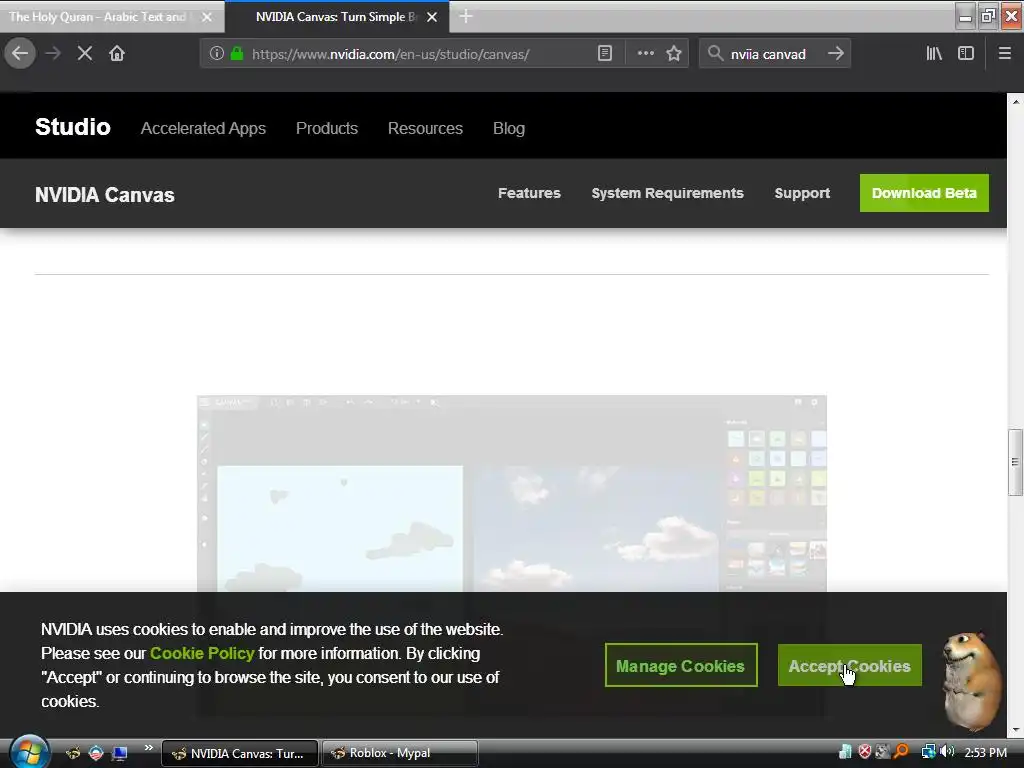This screenshot has width=1024, height=768.
Task: Click the scrollbar down arrow
Action: (1015, 729)
